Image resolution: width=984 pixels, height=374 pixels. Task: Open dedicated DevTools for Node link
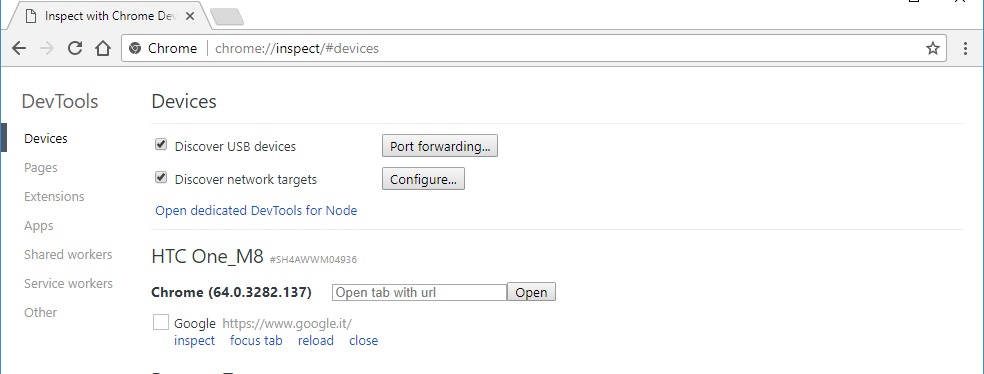click(x=256, y=211)
